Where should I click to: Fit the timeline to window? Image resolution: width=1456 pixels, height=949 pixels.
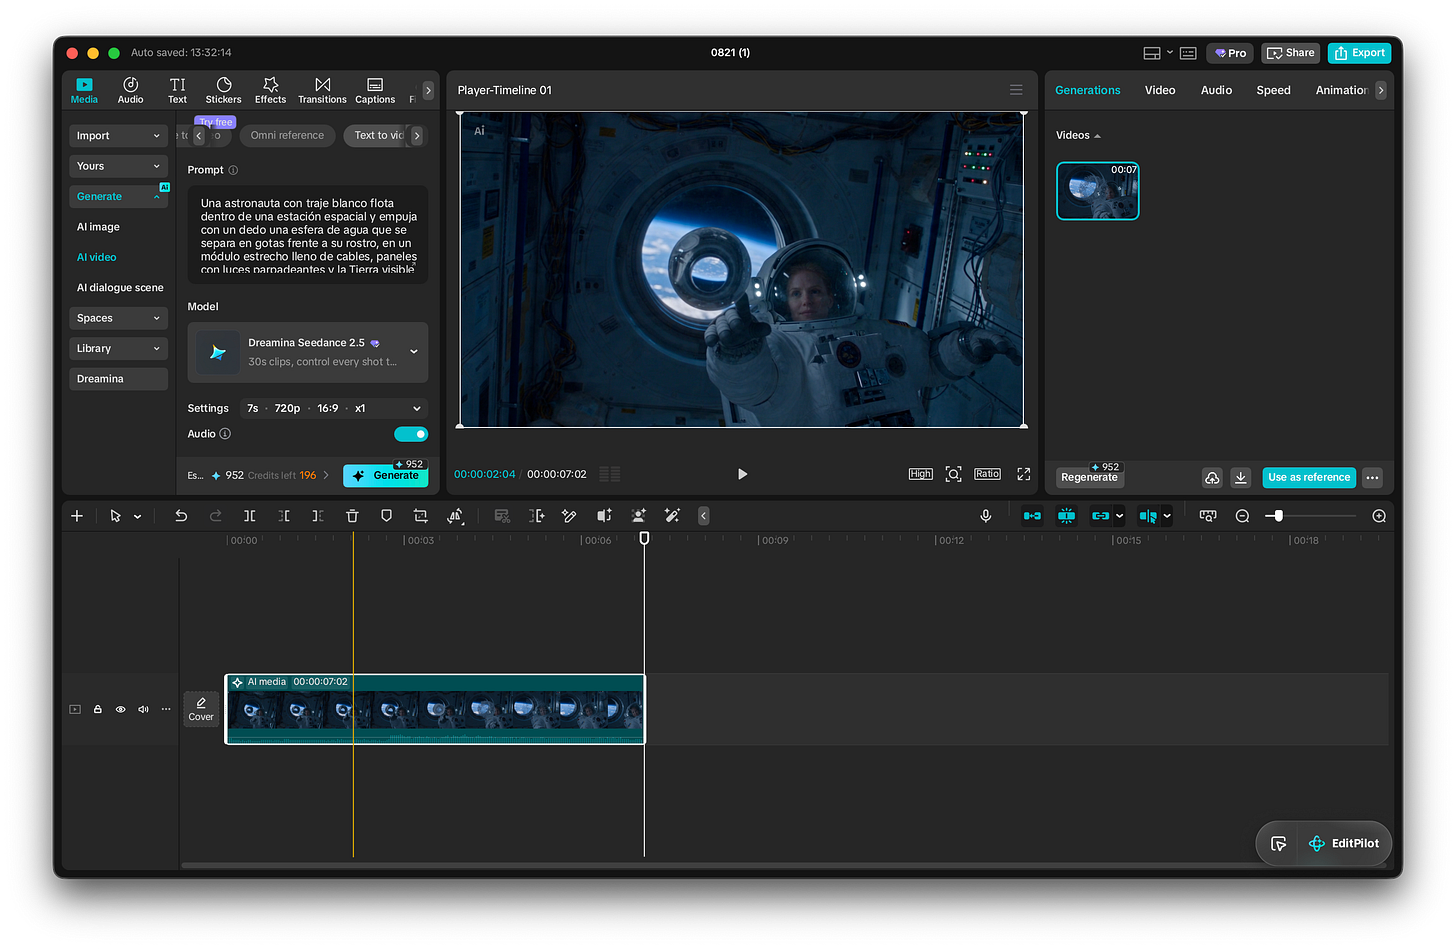pyautogui.click(x=1208, y=516)
